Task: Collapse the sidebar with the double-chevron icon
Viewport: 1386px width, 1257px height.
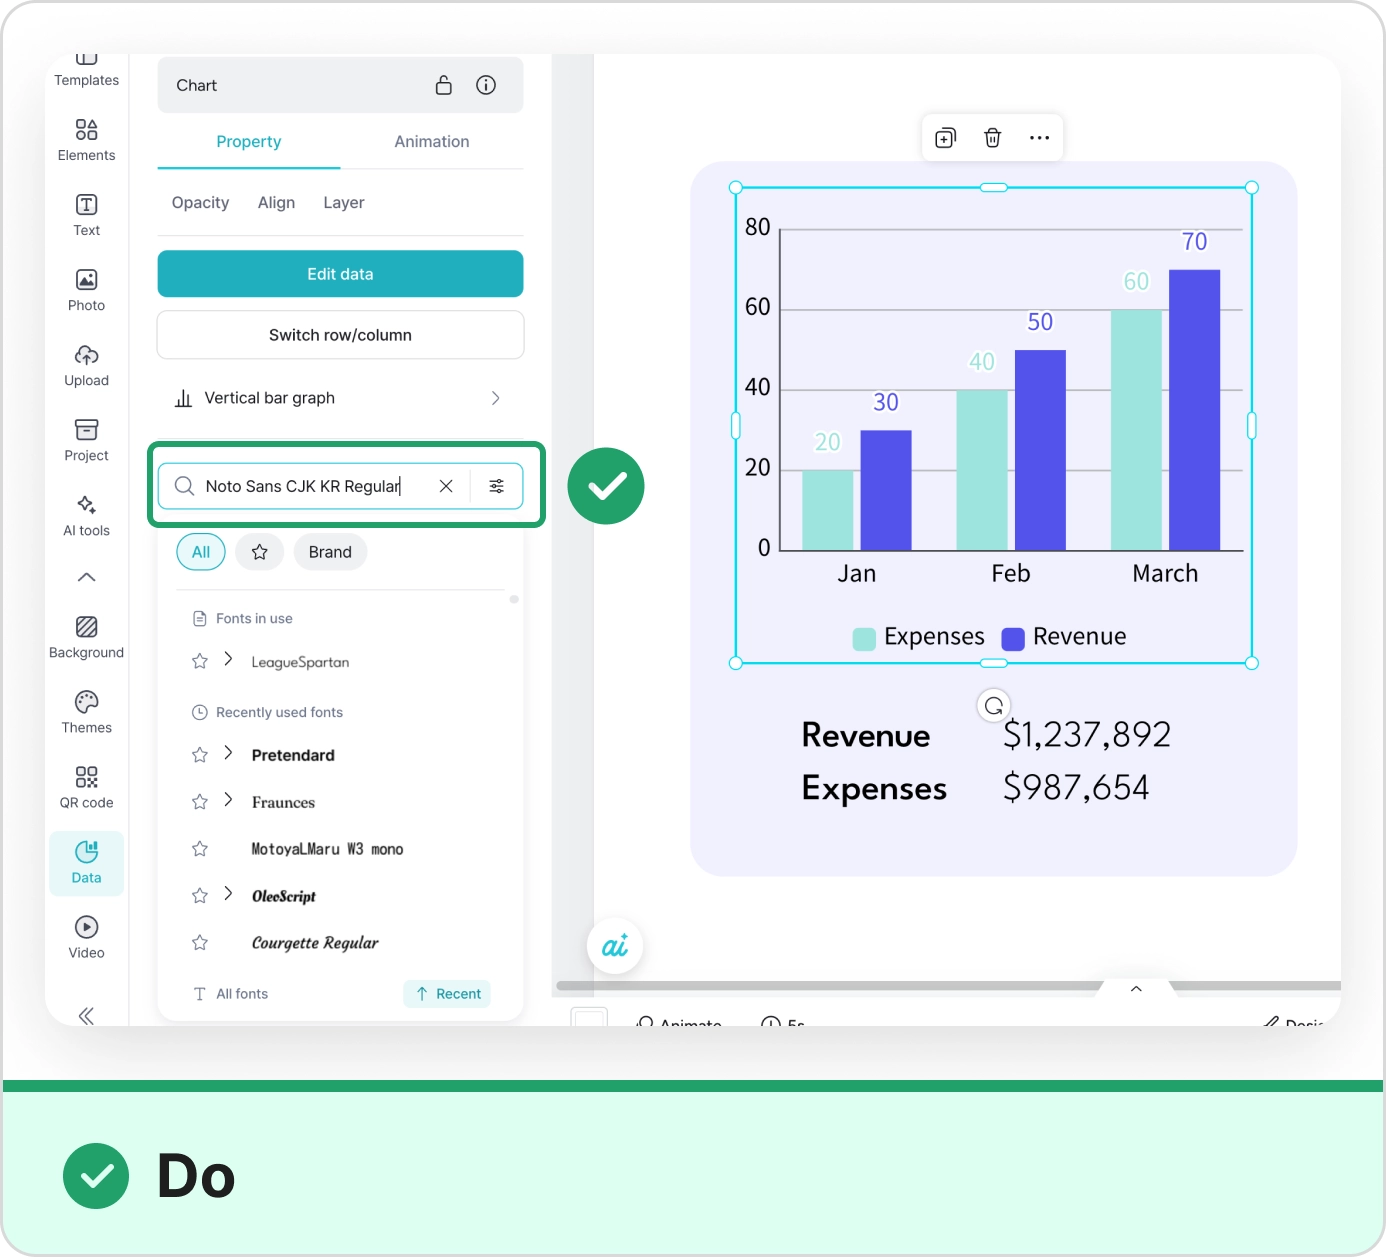Action: pyautogui.click(x=86, y=1015)
